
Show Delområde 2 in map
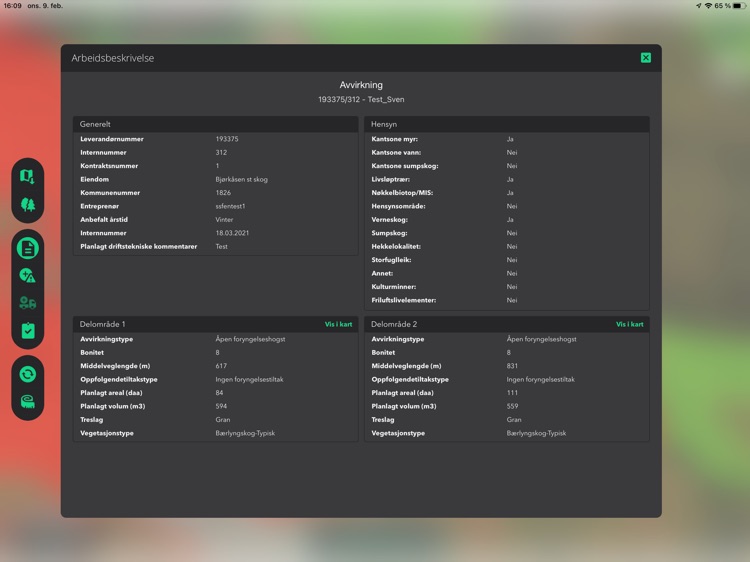click(629, 324)
